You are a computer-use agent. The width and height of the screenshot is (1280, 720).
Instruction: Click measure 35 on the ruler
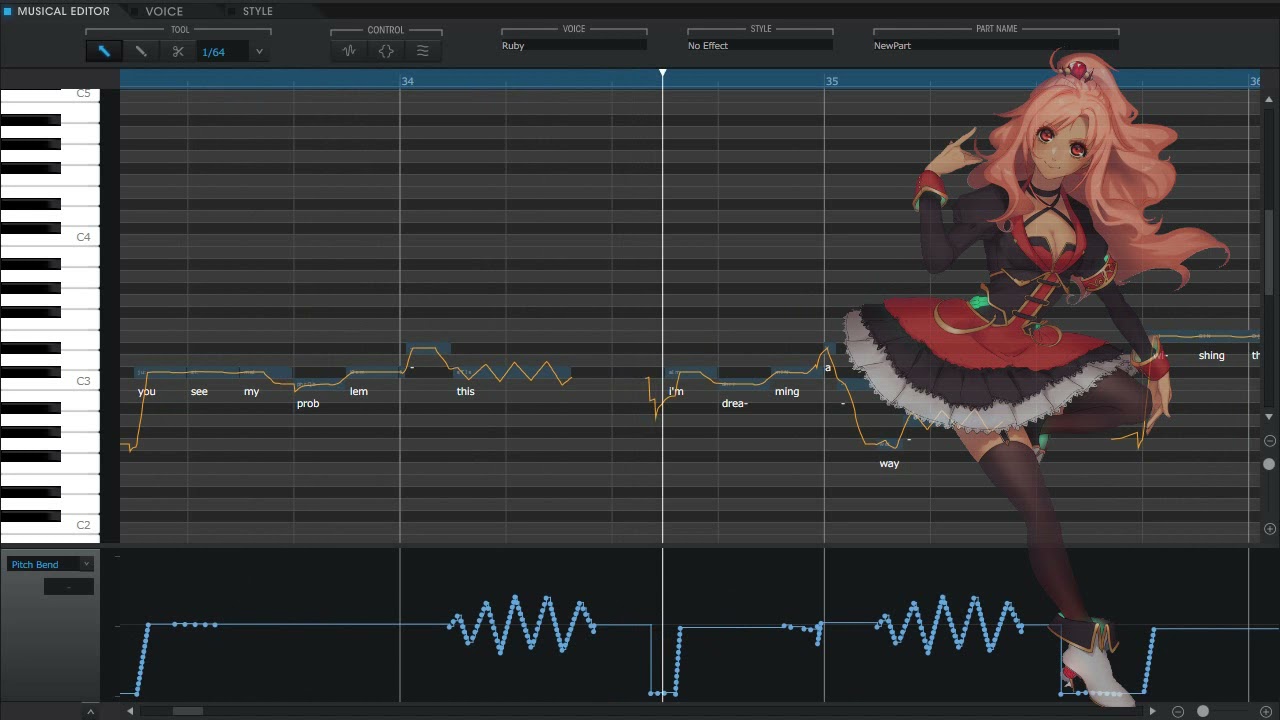832,81
